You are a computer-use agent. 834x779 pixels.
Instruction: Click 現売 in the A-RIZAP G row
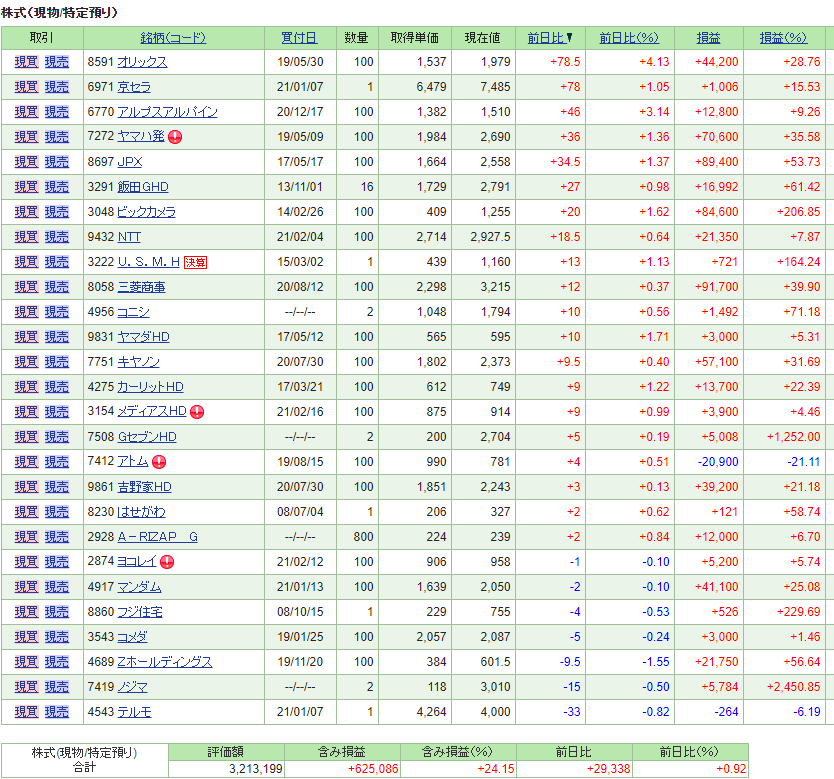(x=57, y=537)
